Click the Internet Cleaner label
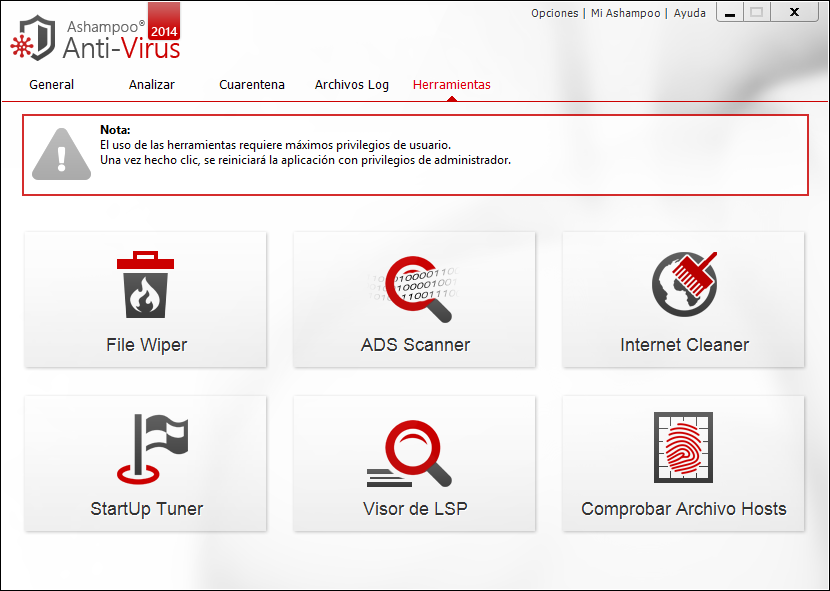 [x=684, y=345]
